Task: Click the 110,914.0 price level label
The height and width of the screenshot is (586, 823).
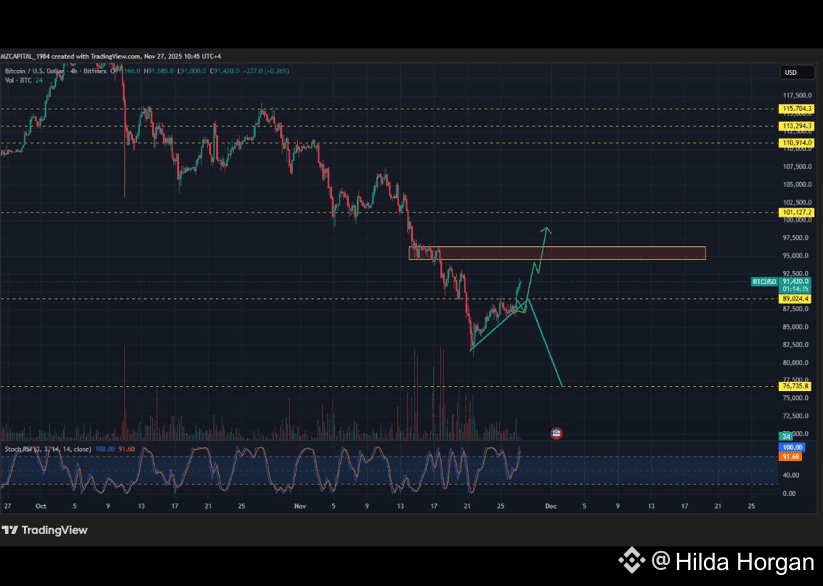Action: point(798,143)
